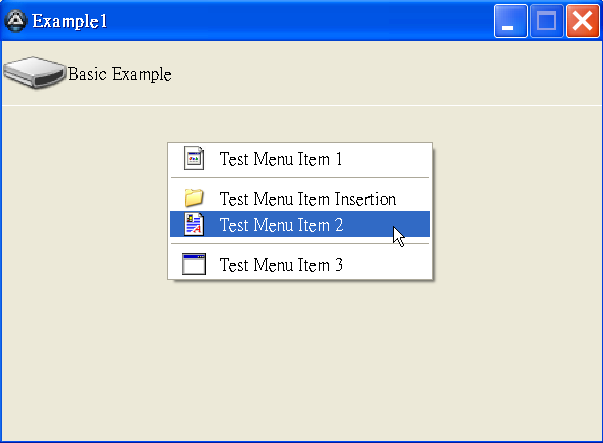Select the yellow folder icon in the menu
The image size is (603, 443).
pyautogui.click(x=194, y=198)
